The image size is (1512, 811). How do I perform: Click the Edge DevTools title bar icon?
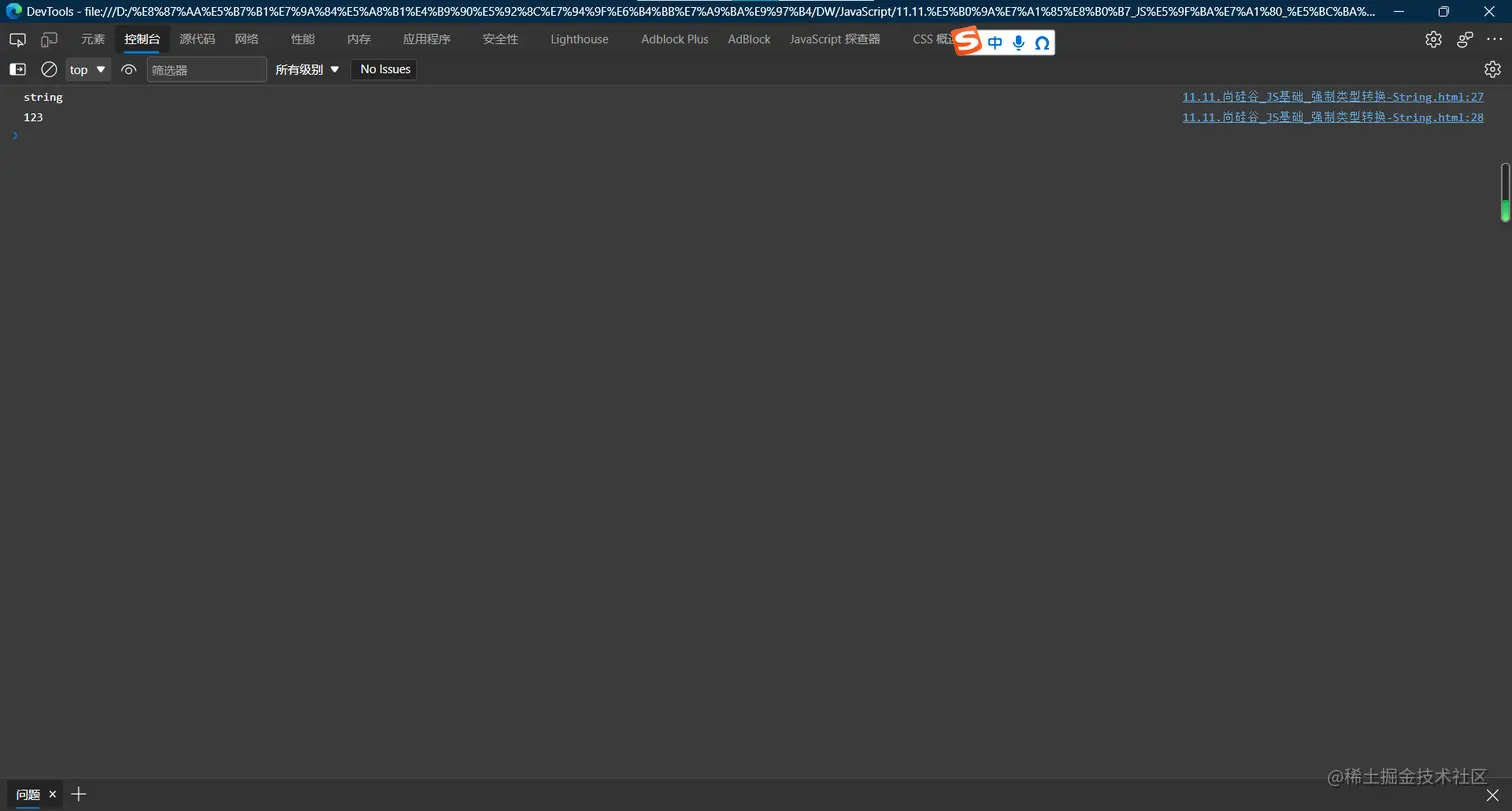(x=13, y=11)
